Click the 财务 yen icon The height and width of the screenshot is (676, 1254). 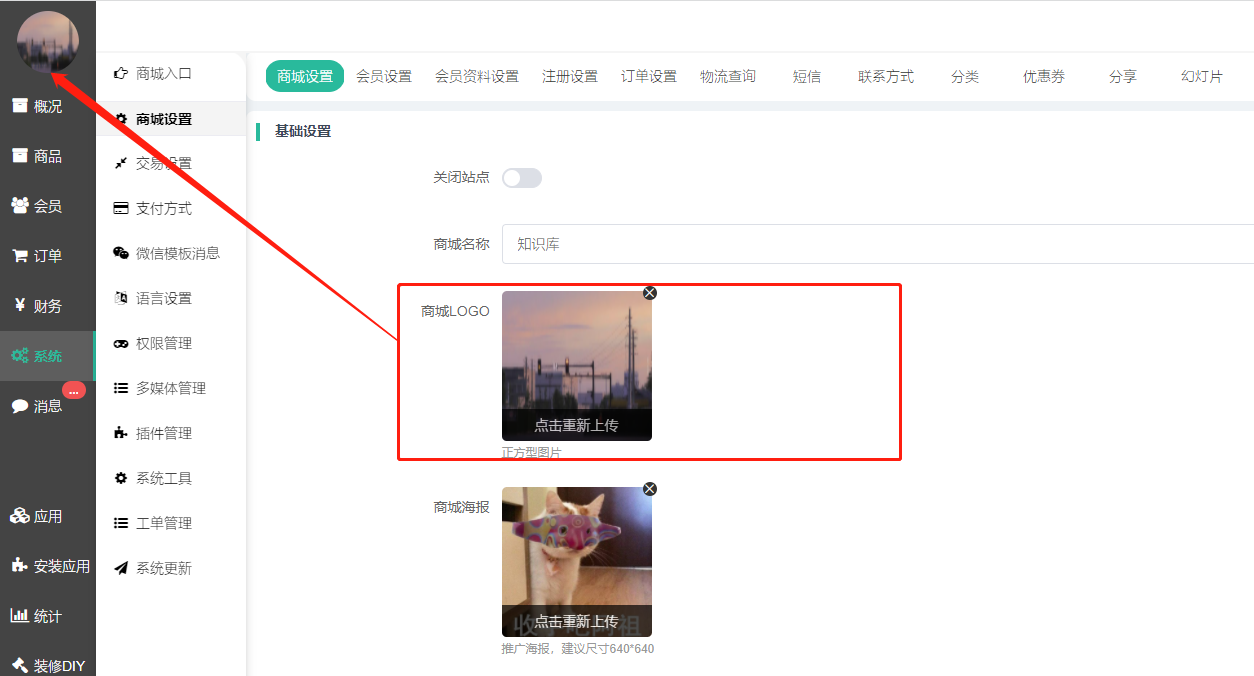(20, 306)
